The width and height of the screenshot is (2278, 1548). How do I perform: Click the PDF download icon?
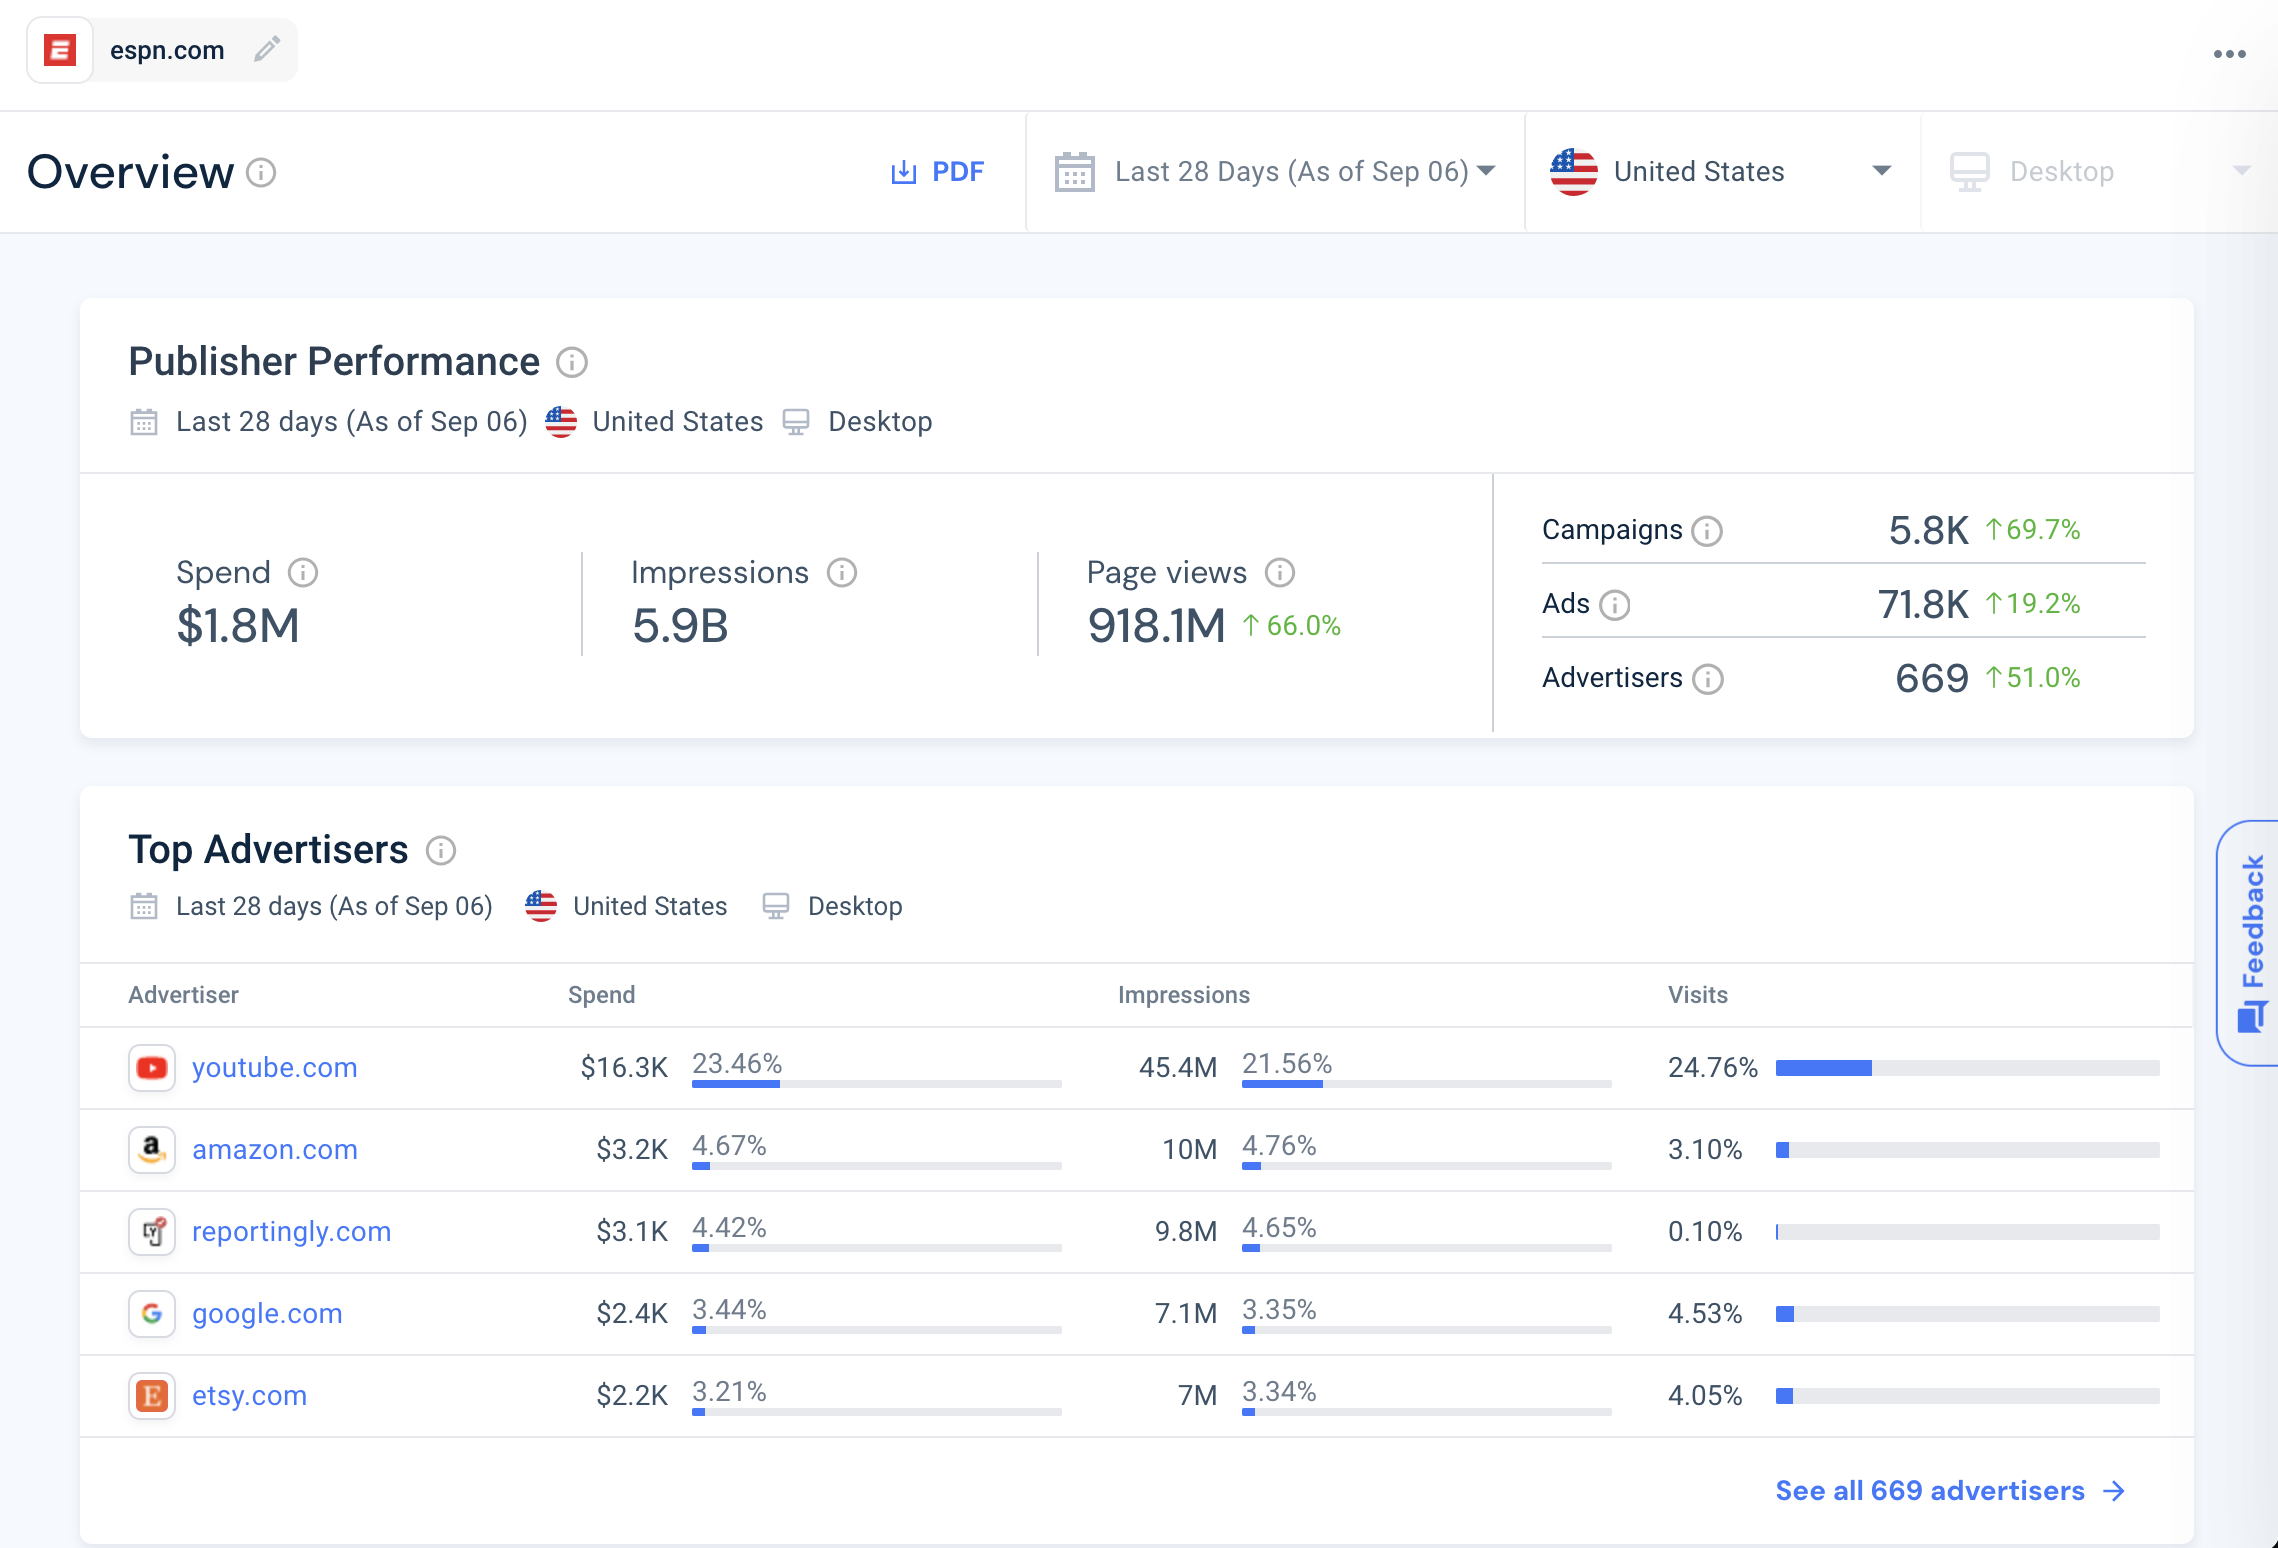coord(903,172)
